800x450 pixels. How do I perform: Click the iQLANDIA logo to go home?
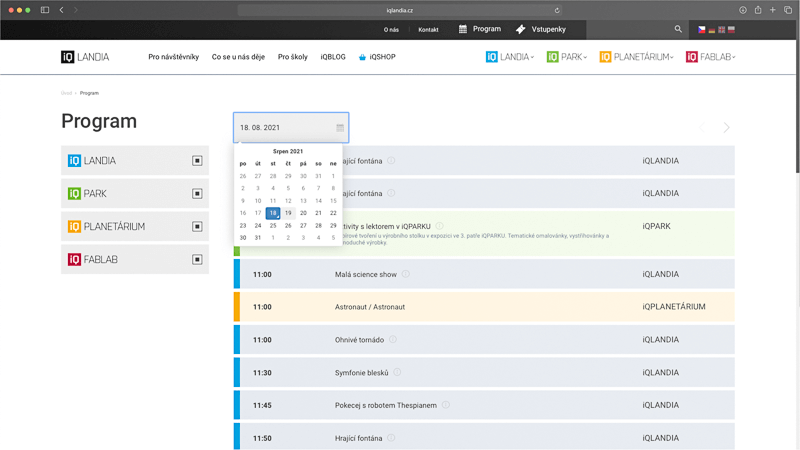click(x=85, y=57)
